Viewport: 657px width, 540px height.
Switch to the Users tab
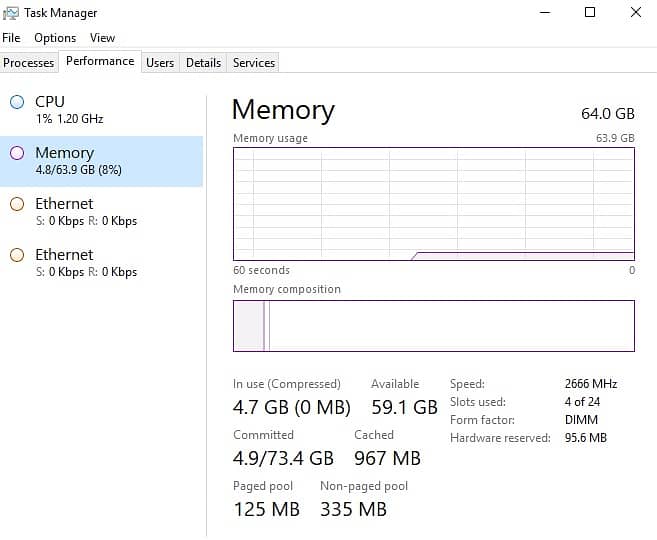point(160,63)
